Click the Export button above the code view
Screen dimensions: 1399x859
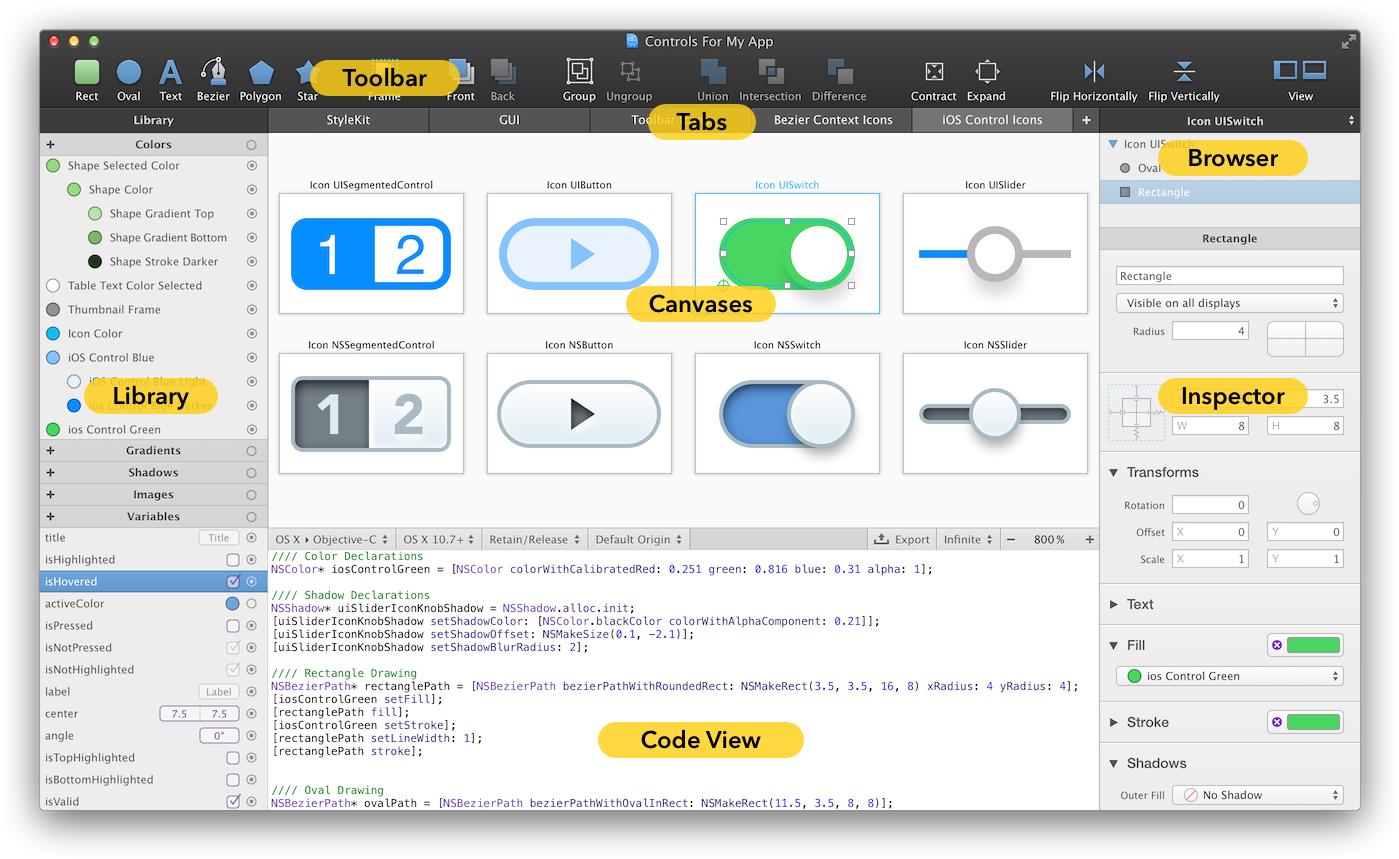901,538
